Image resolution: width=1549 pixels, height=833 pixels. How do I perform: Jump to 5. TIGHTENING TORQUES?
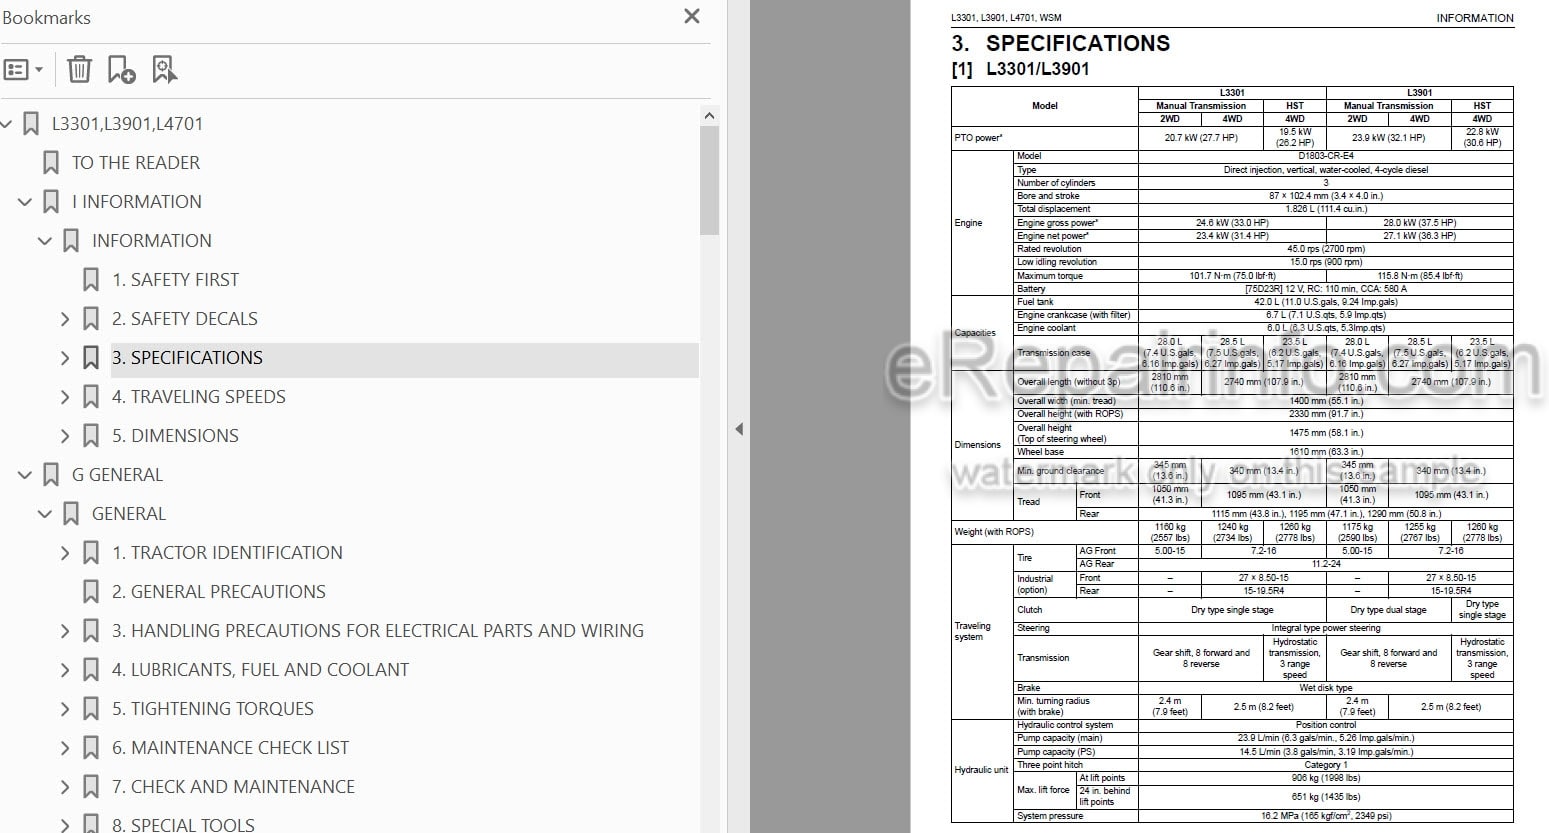point(212,709)
